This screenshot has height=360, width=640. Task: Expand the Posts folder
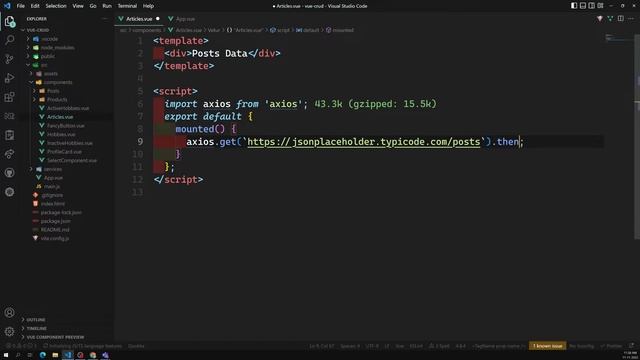coord(53,91)
